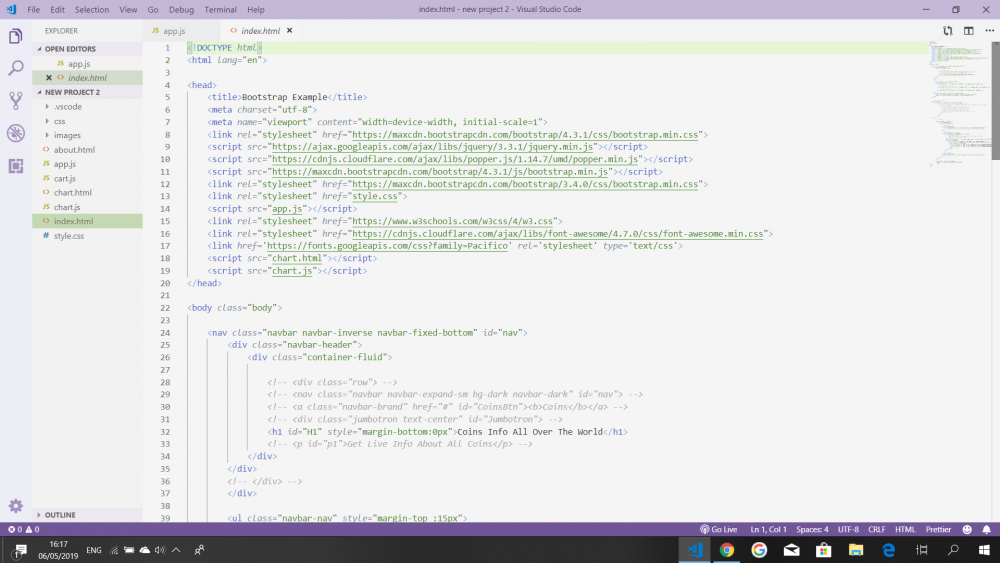Click the warnings count in status bar
This screenshot has width=1000, height=563.
tap(33, 529)
